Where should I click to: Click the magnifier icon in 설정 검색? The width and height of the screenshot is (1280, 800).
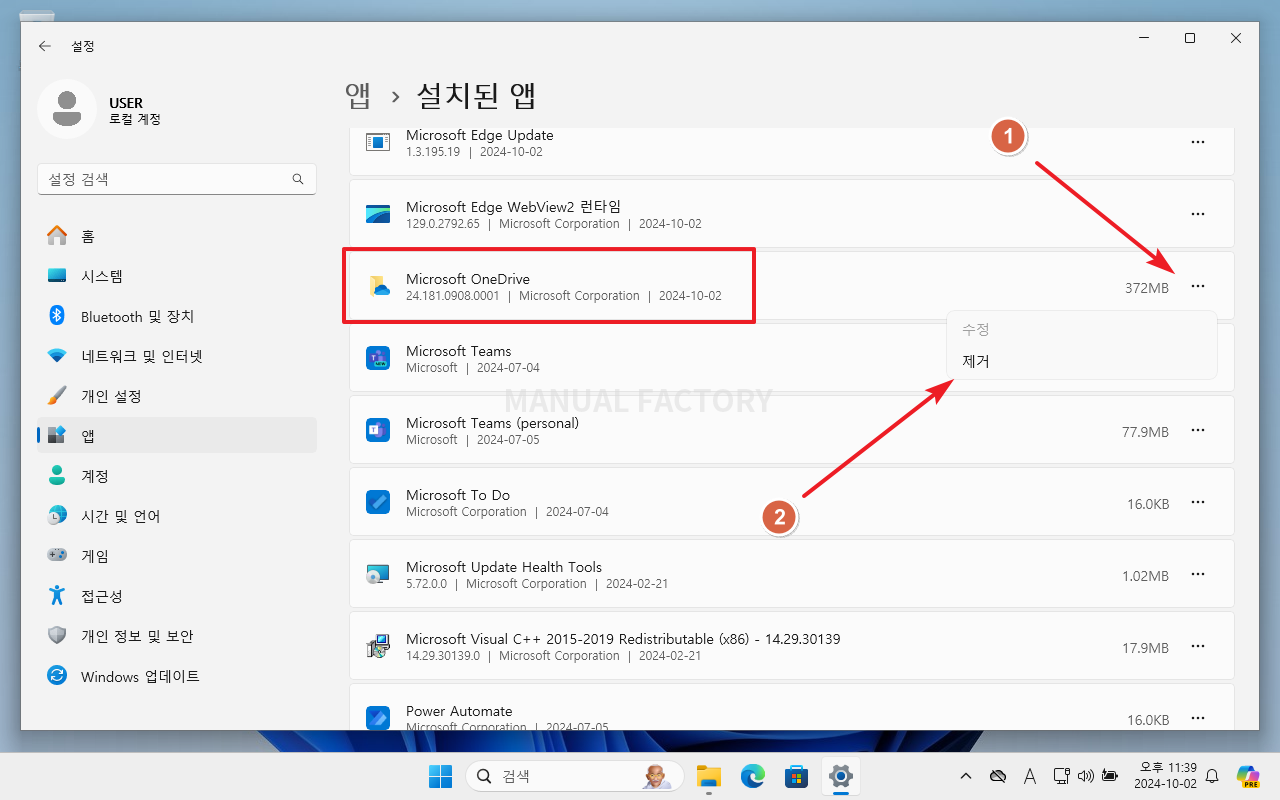pos(298,179)
